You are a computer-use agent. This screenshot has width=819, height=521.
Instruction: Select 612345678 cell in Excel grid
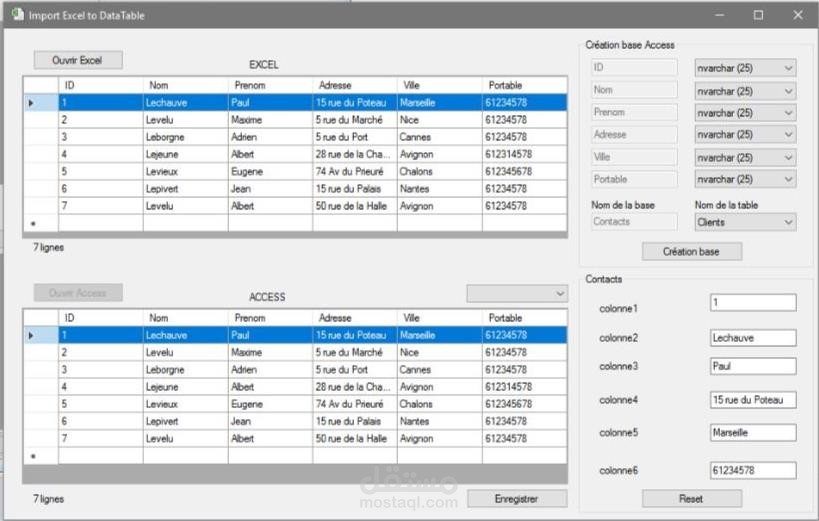[525, 172]
